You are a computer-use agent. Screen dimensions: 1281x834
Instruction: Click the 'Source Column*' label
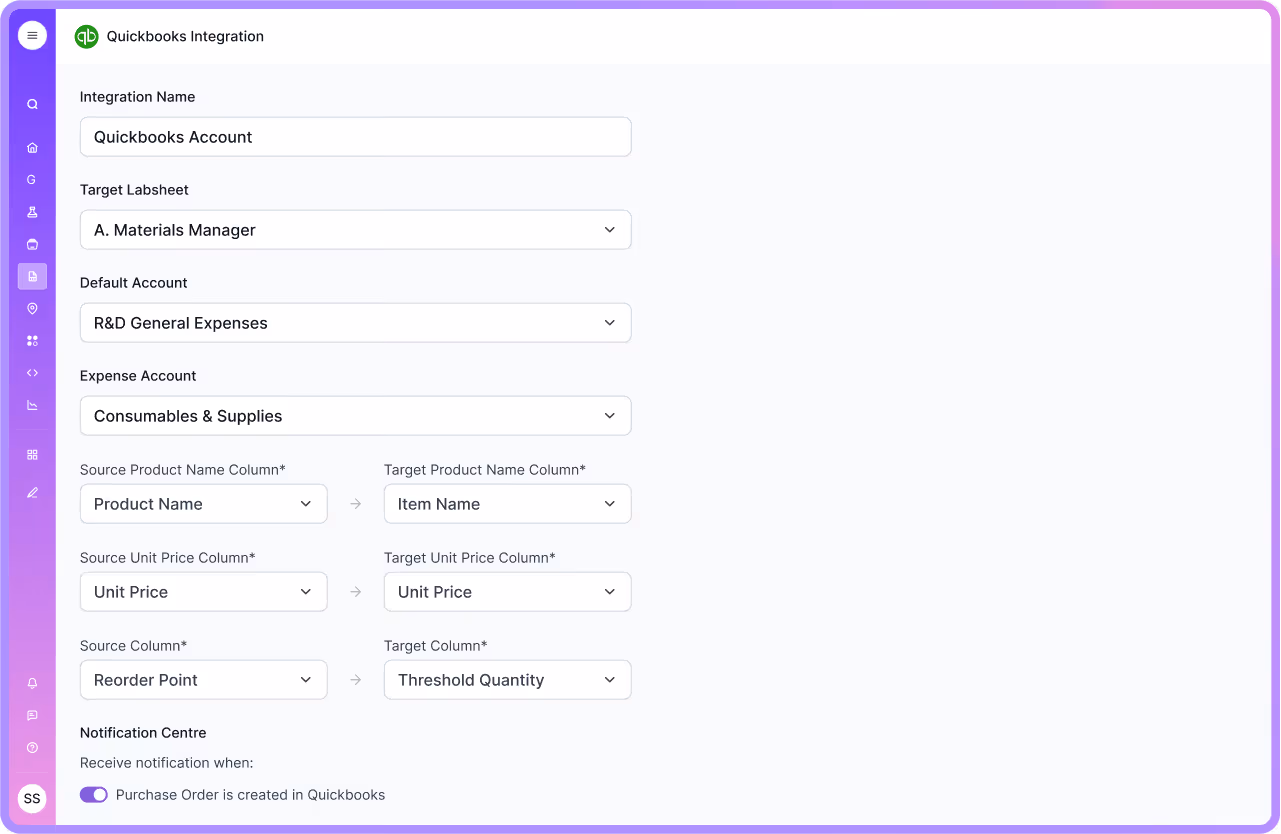[134, 646]
